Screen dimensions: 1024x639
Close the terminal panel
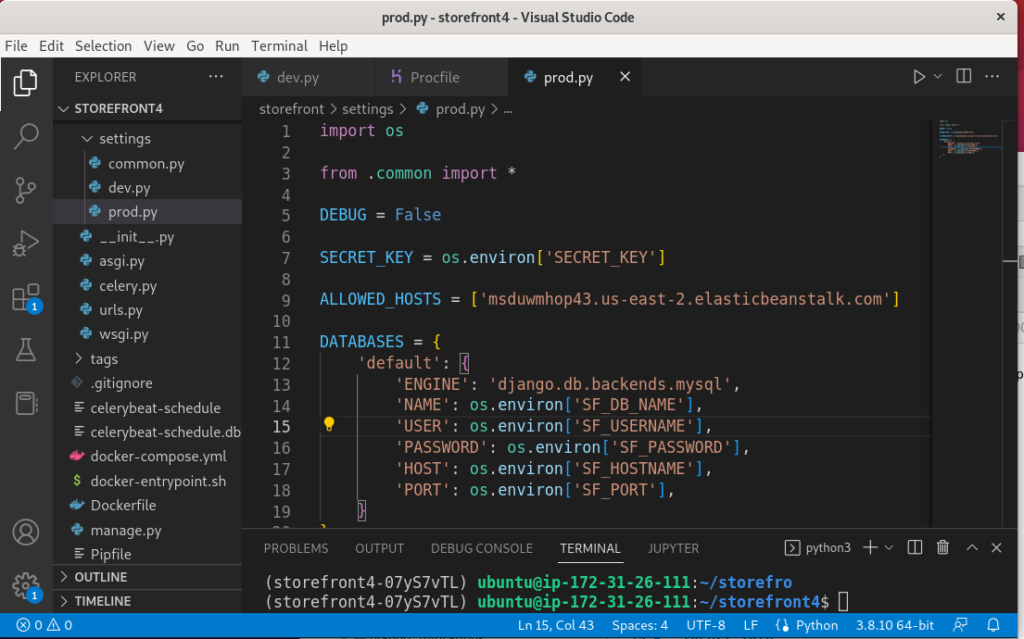click(996, 548)
